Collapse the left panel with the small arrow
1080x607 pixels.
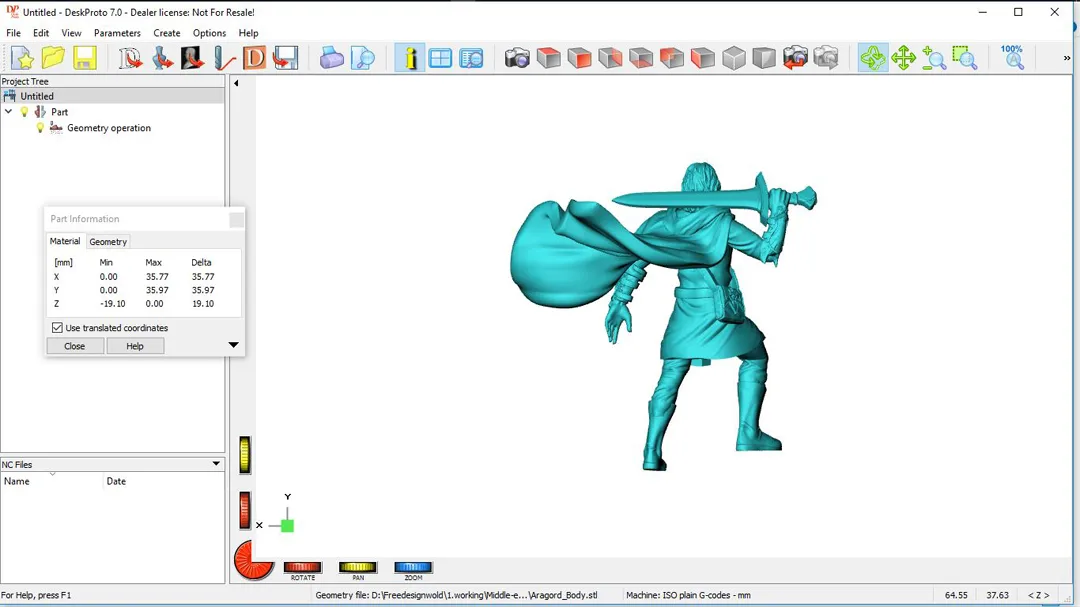click(236, 83)
